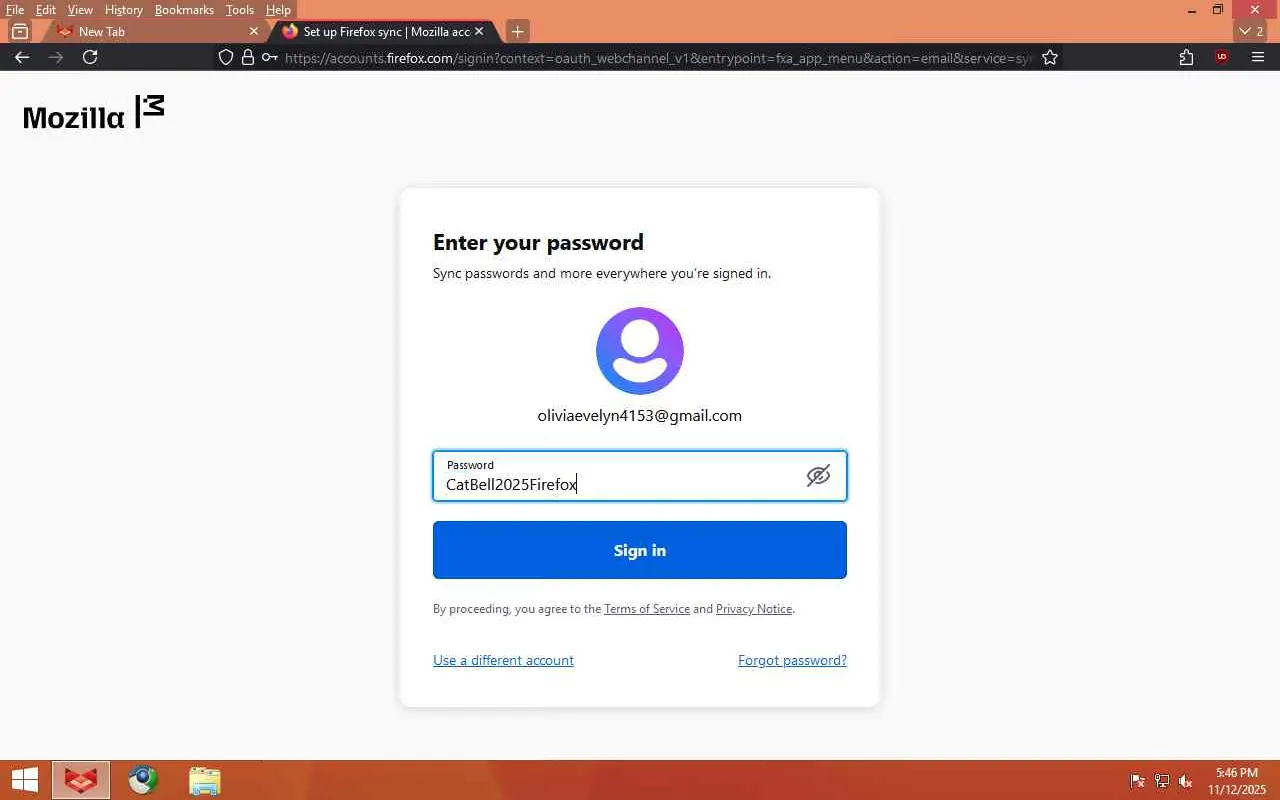Click the Mozilla logo

(x=93, y=113)
